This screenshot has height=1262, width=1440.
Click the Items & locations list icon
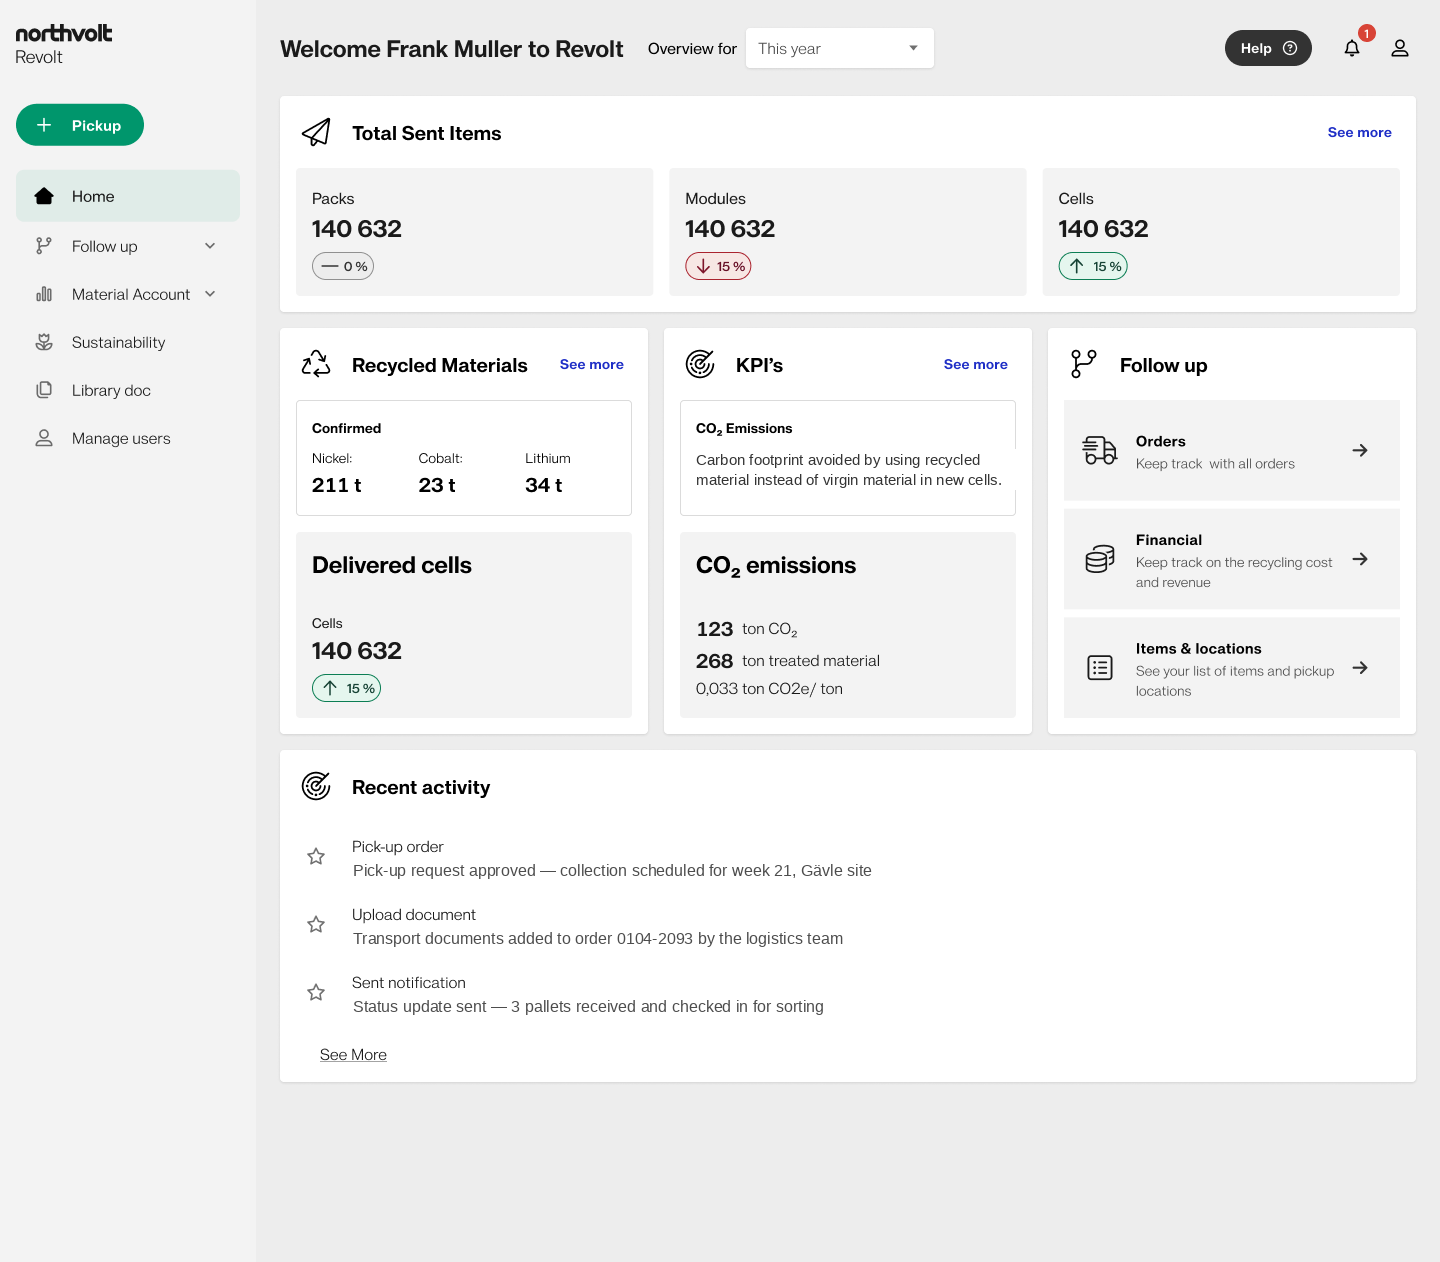click(1100, 668)
